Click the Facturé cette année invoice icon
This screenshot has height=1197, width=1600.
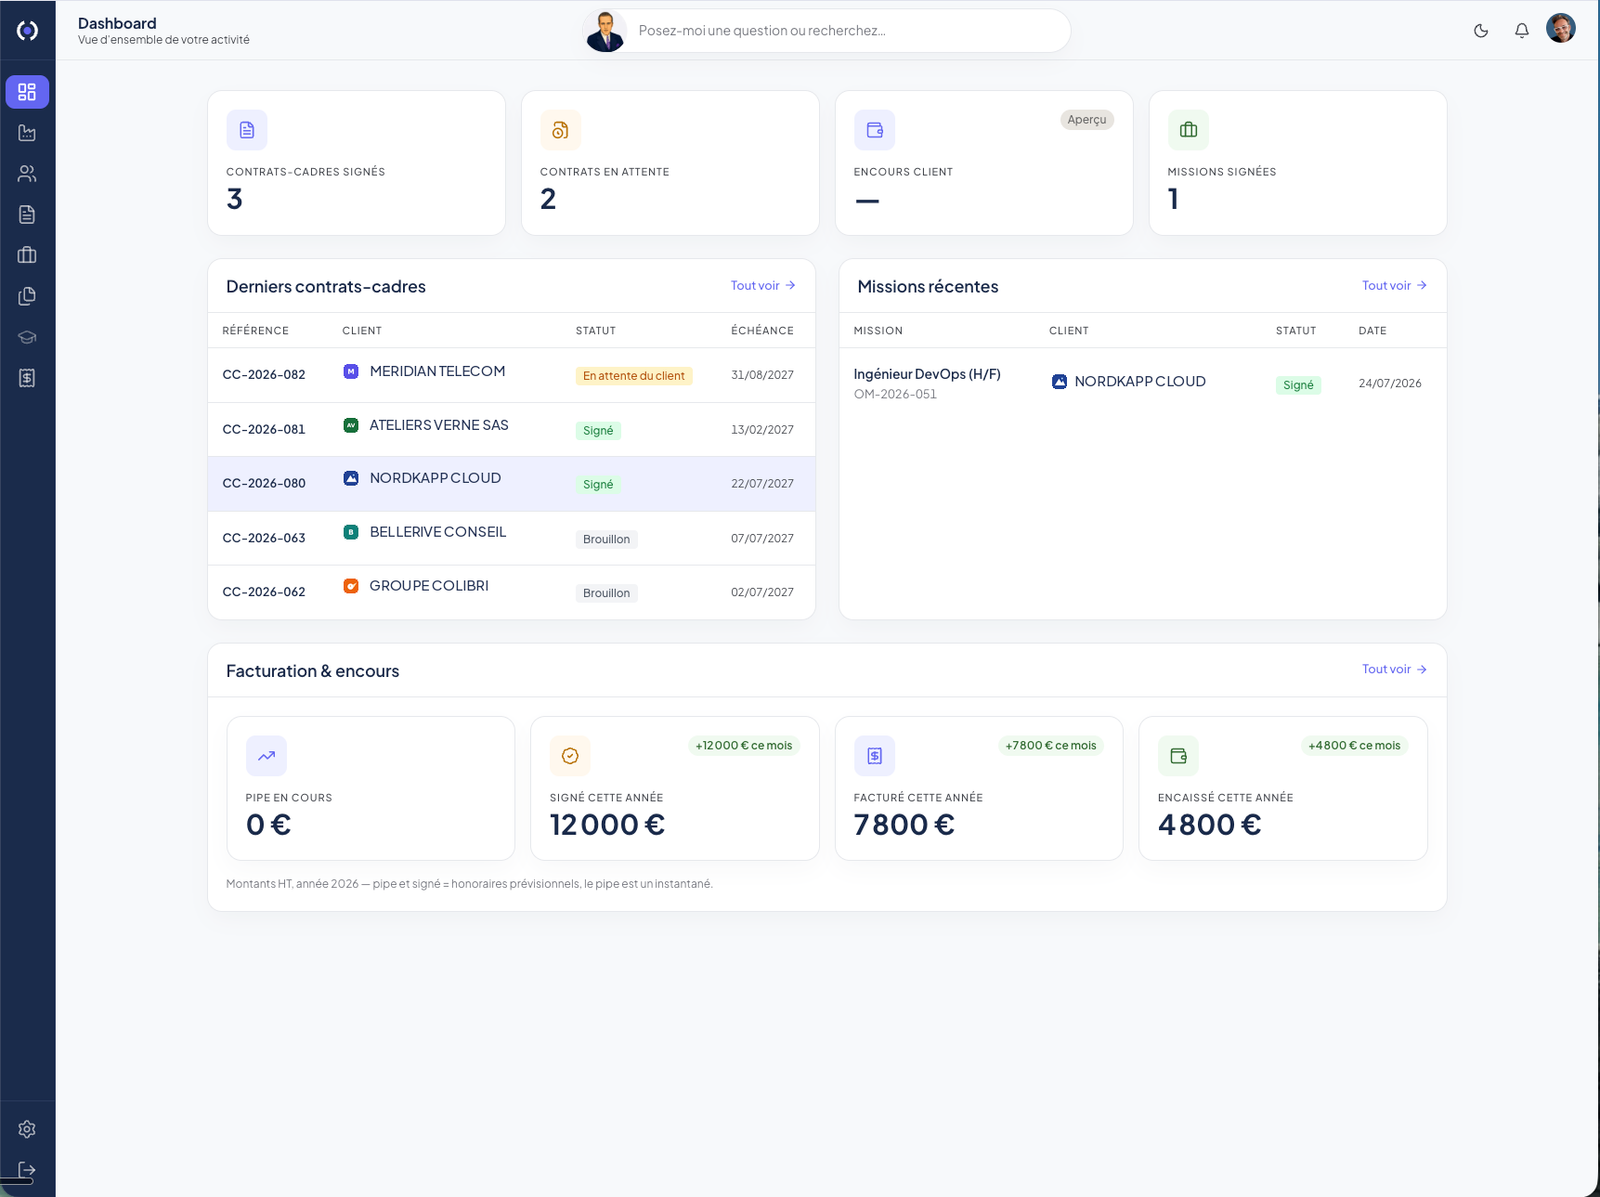[874, 756]
